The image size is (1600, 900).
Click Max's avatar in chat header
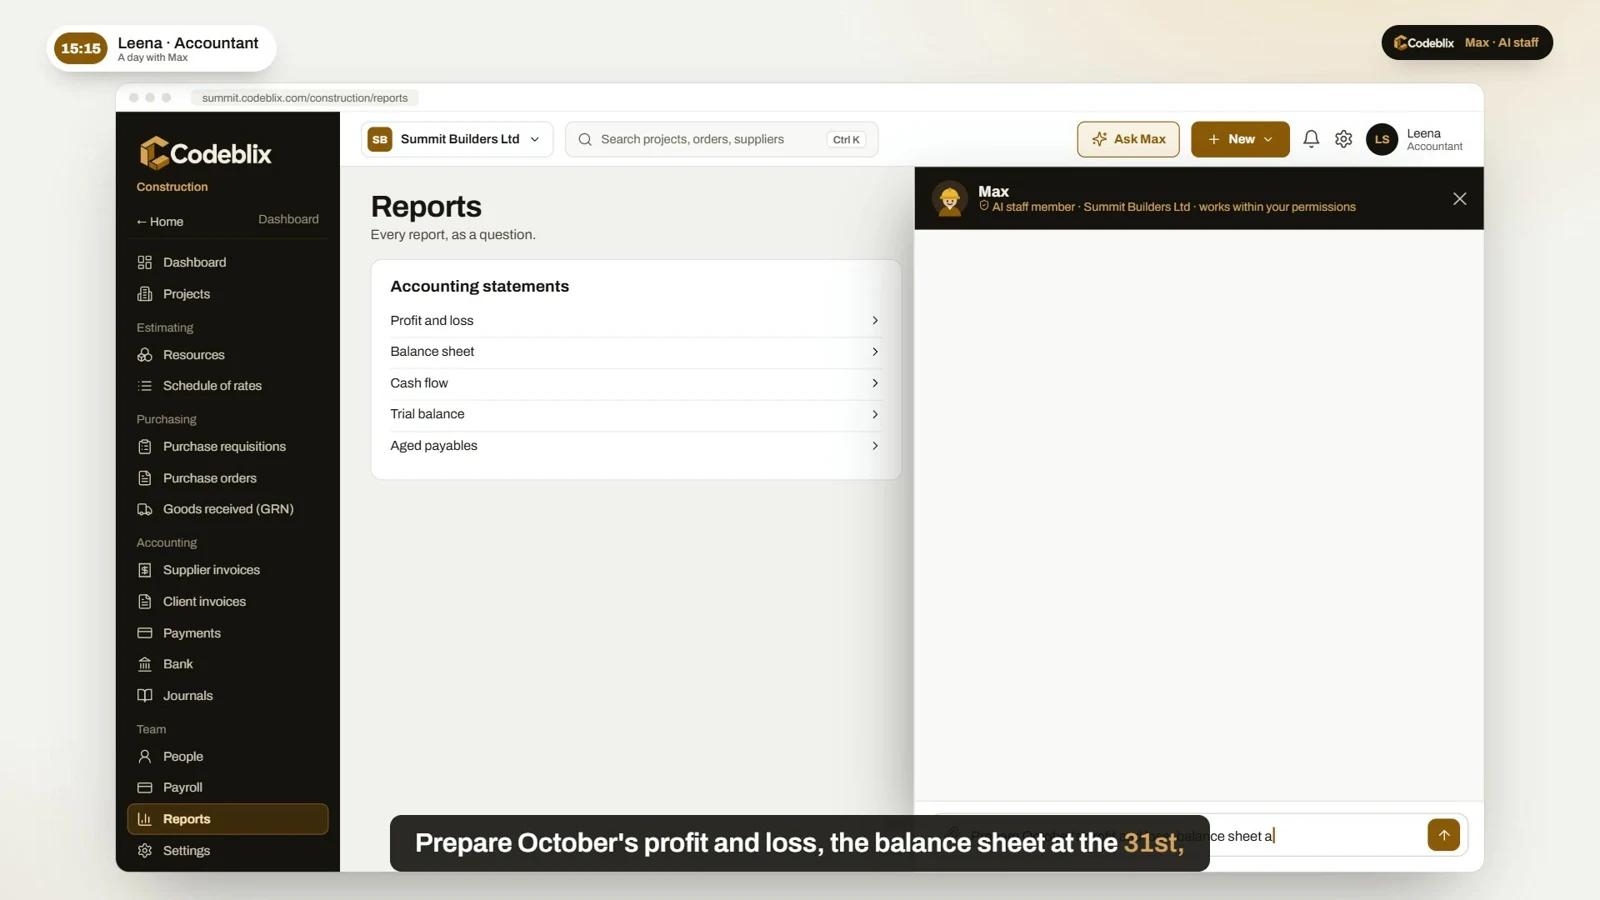click(950, 199)
